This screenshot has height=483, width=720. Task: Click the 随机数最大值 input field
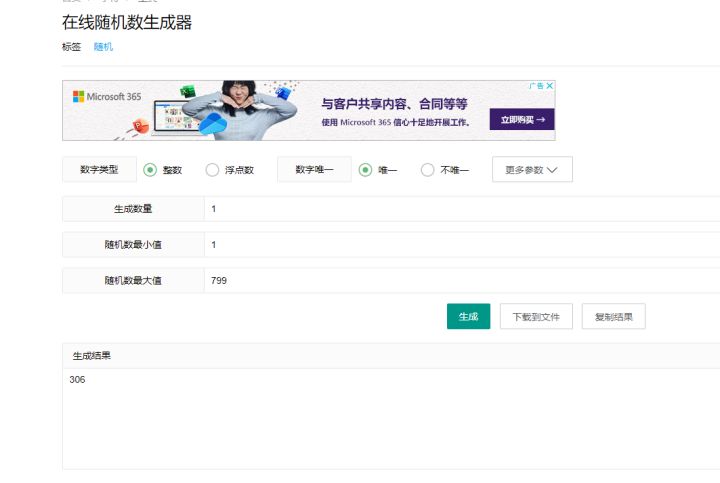[x=462, y=281]
